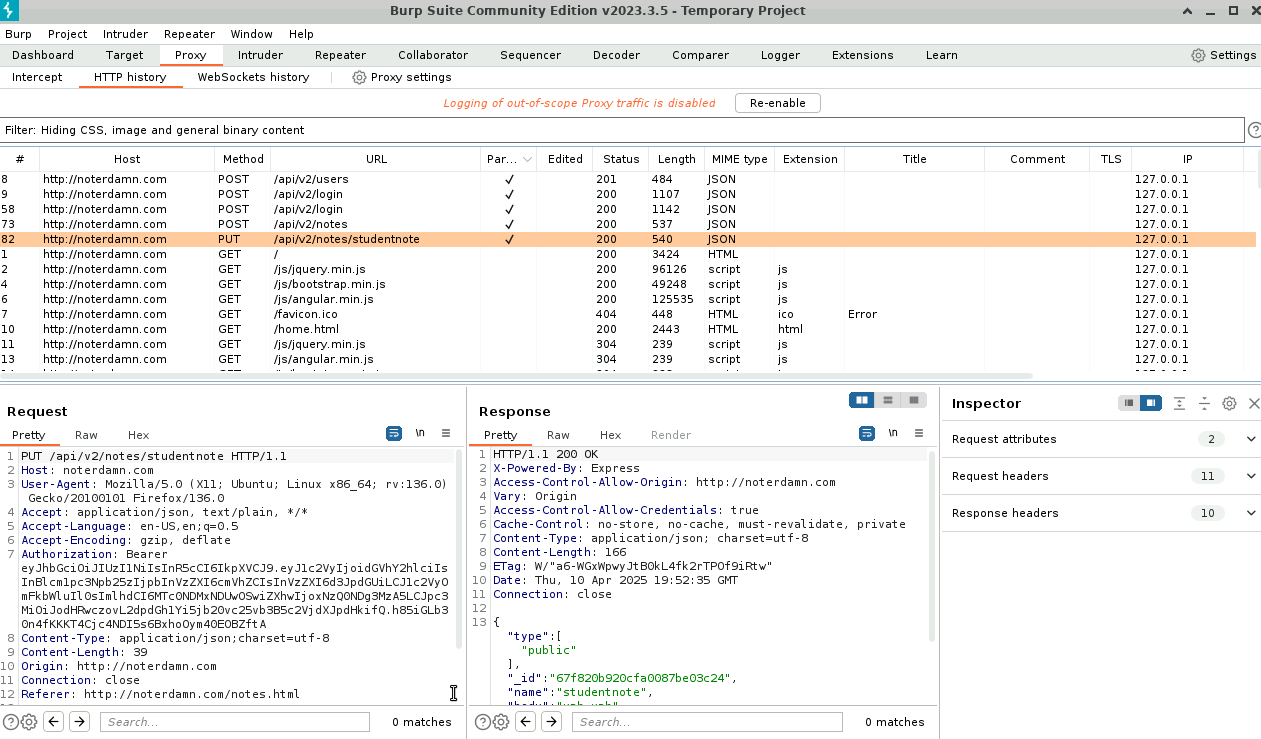This screenshot has height=739, width=1261.
Task: Click the Re-enable button
Action: tap(777, 103)
